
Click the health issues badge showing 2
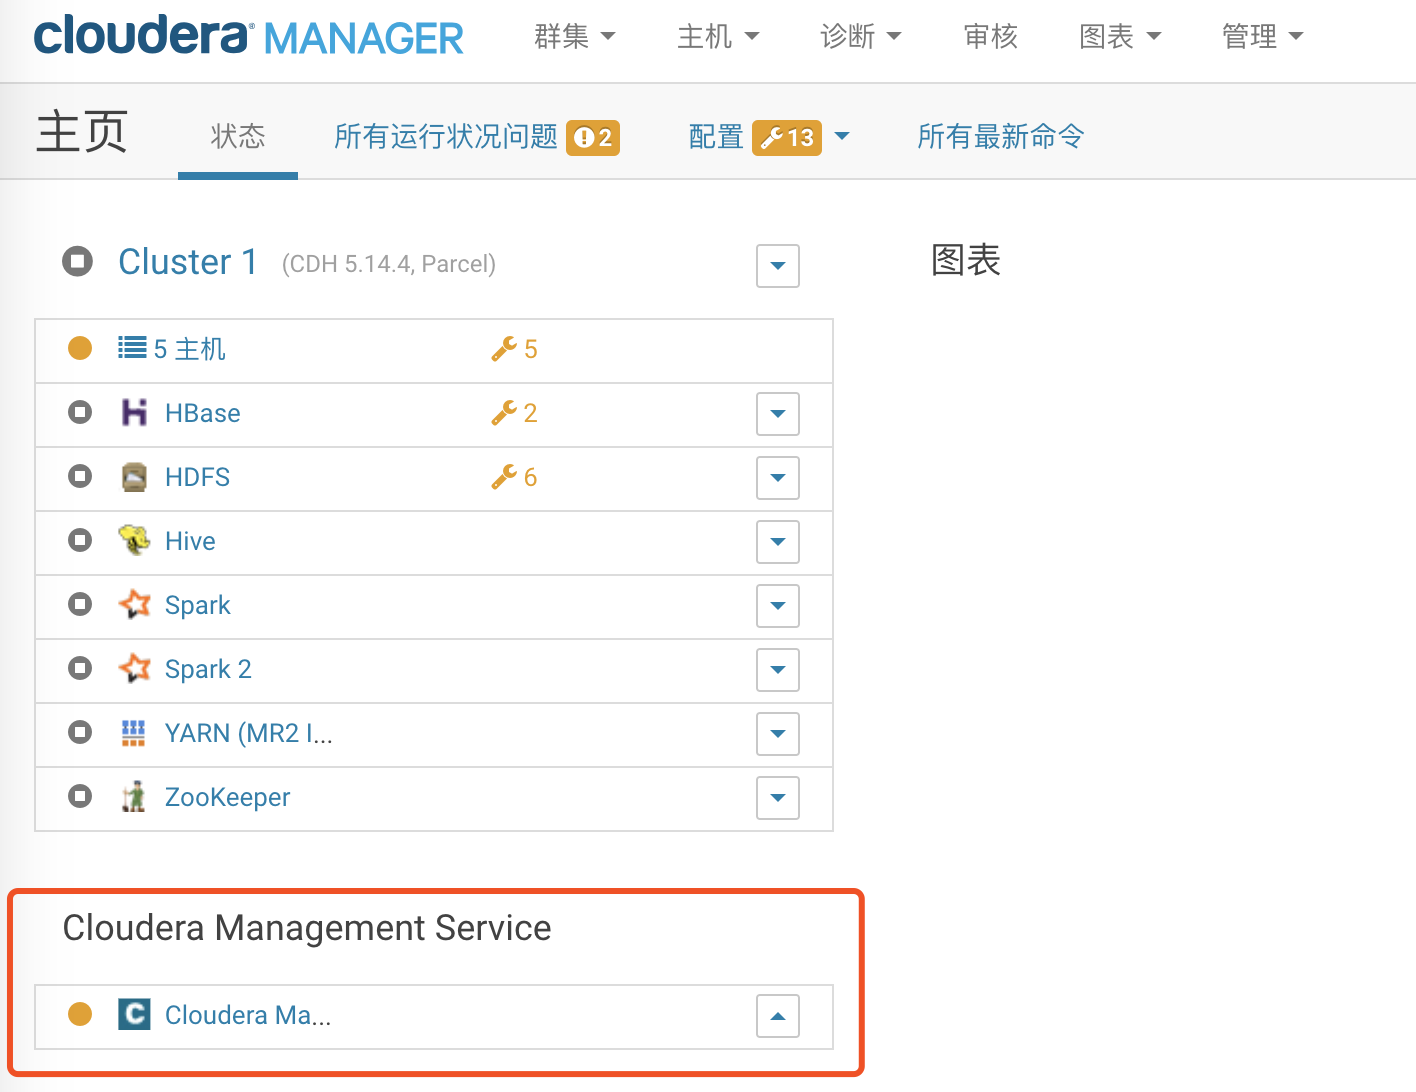pos(593,137)
